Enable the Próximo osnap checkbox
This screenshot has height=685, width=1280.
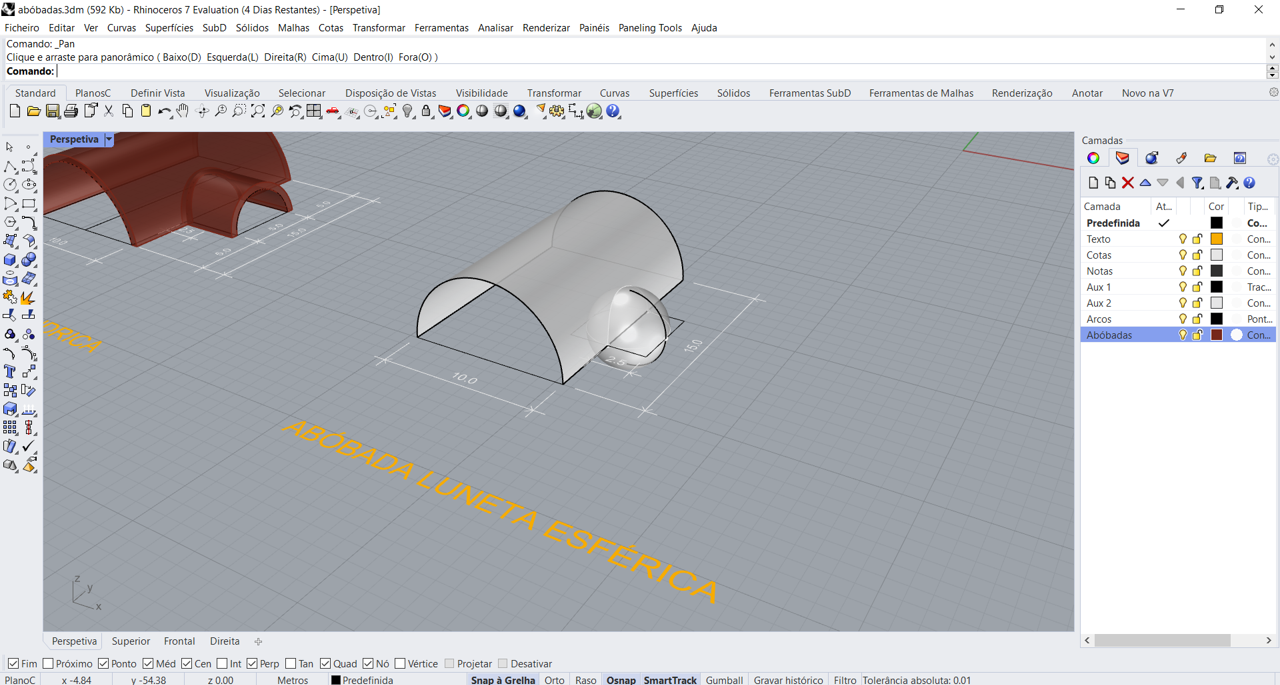click(49, 664)
